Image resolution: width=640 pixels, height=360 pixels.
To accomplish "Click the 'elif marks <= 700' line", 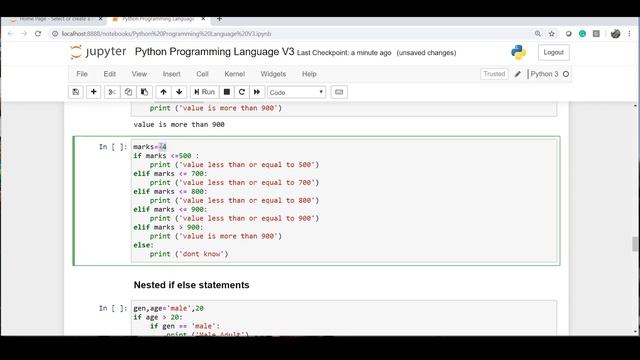I will click(x=170, y=173).
